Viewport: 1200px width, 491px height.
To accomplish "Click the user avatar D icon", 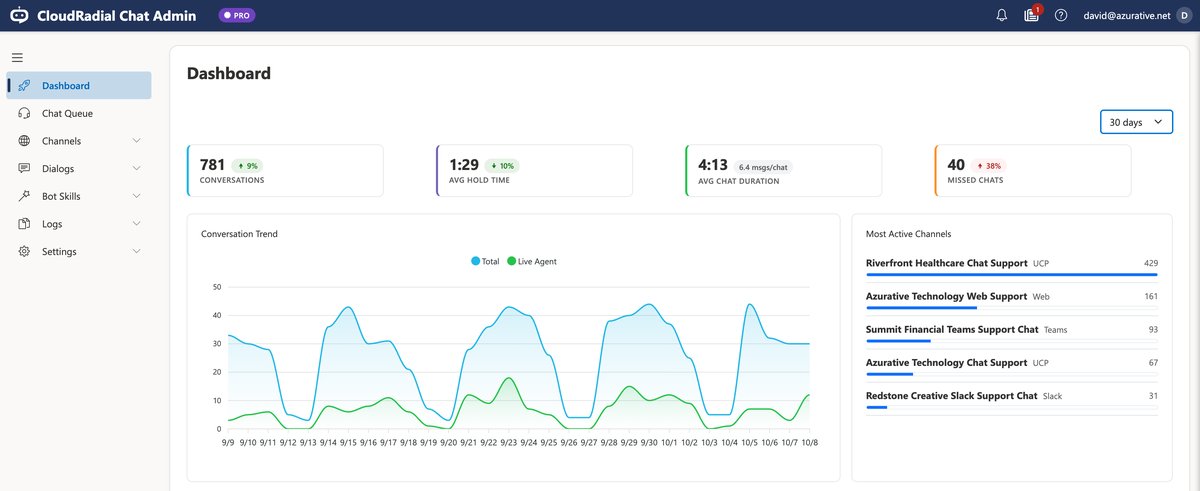I will [1184, 15].
